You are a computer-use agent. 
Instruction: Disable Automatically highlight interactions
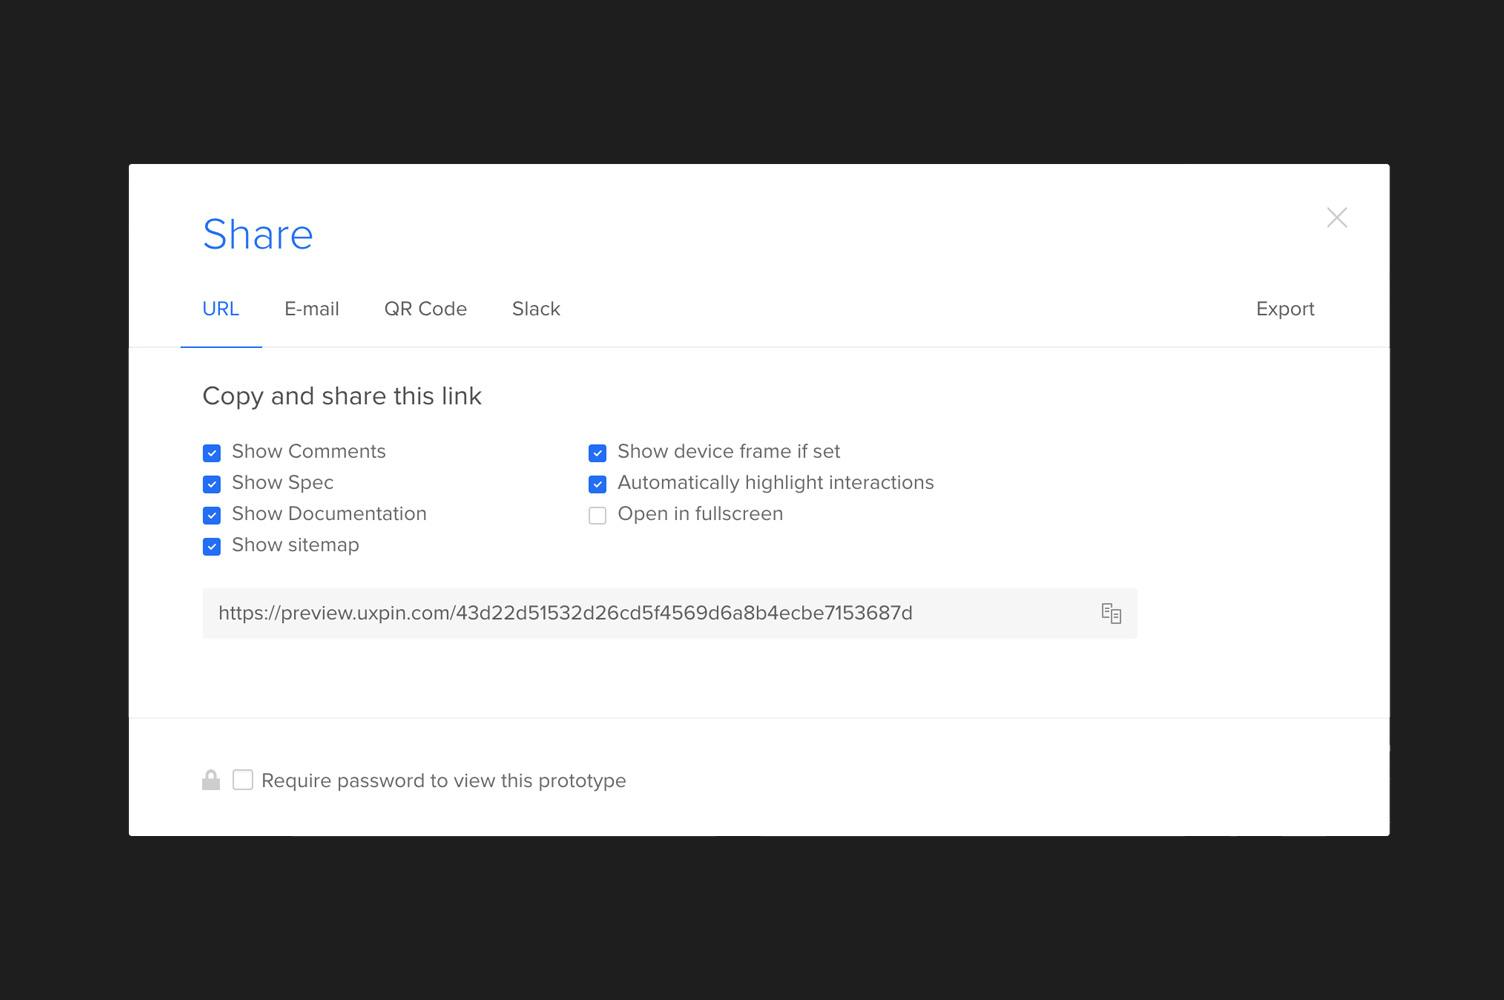[597, 484]
